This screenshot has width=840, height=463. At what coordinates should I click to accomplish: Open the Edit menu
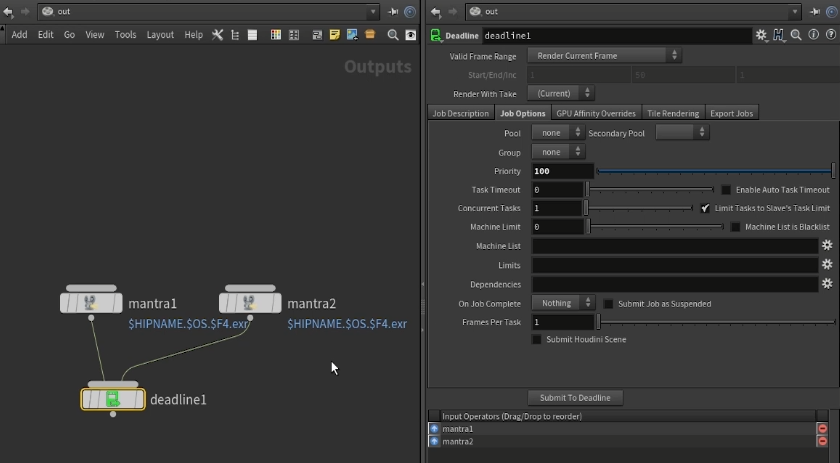coord(46,35)
